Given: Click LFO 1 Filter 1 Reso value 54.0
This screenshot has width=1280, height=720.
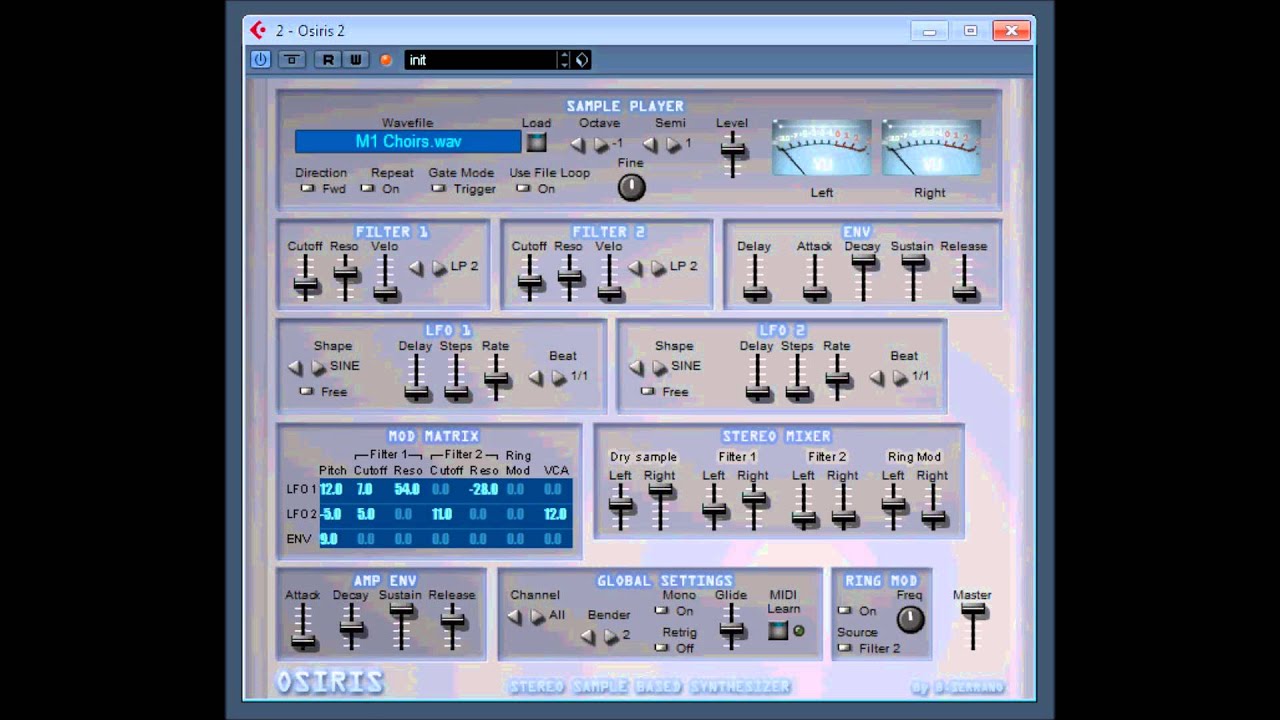Looking at the screenshot, I should [x=407, y=489].
